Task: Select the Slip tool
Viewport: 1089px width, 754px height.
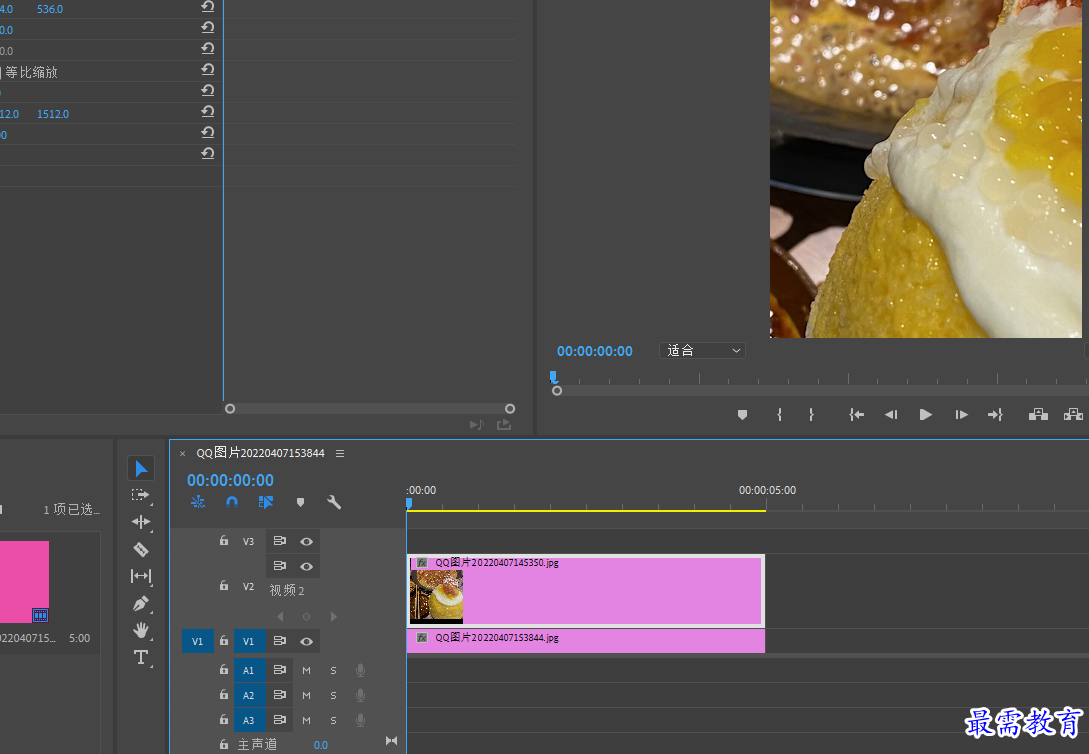Action: (x=140, y=576)
